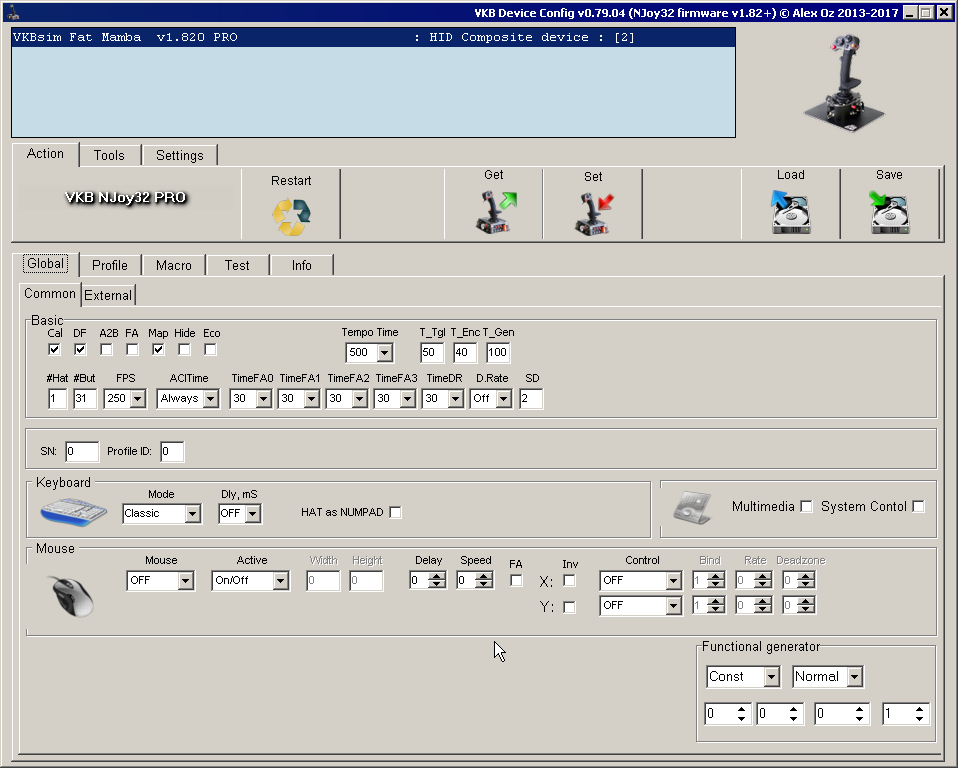Open the X axis Control dropdown
This screenshot has width=958, height=768.
[x=673, y=580]
